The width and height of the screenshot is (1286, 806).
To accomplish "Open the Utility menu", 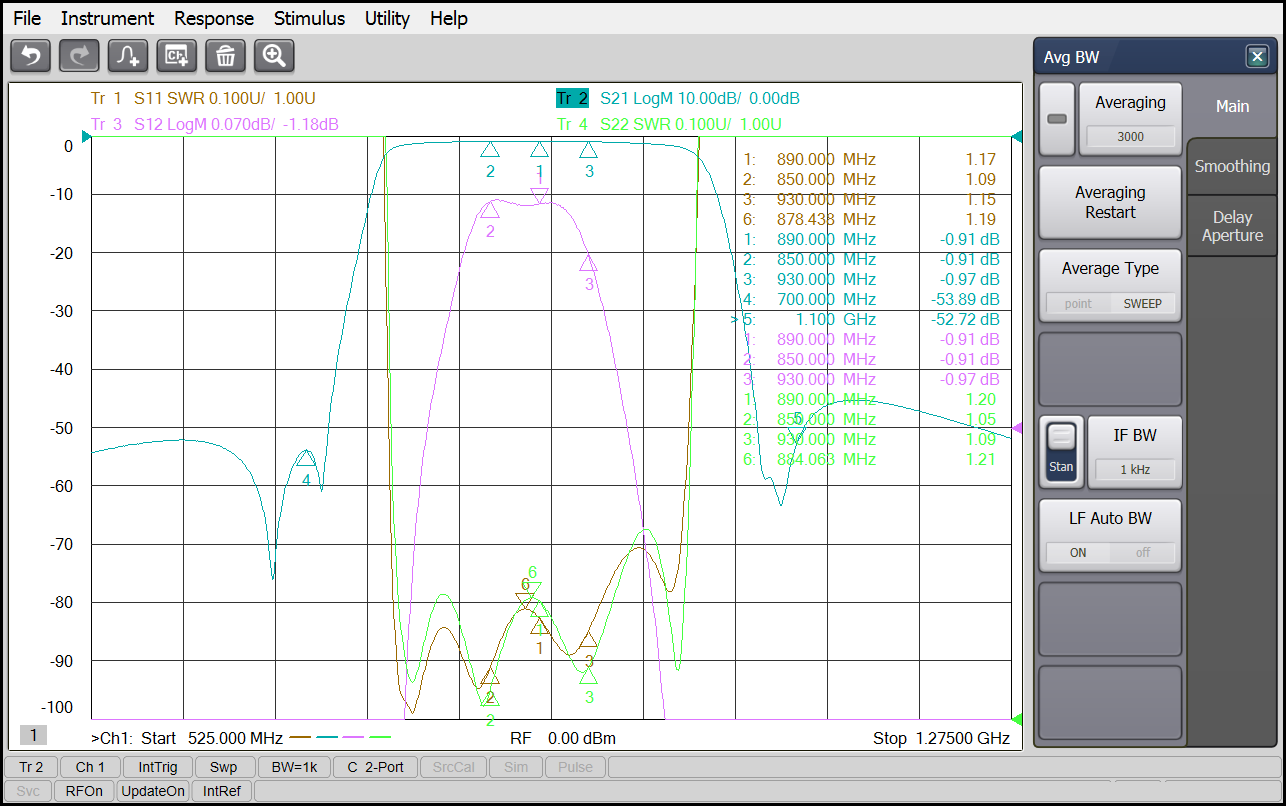I will point(387,18).
